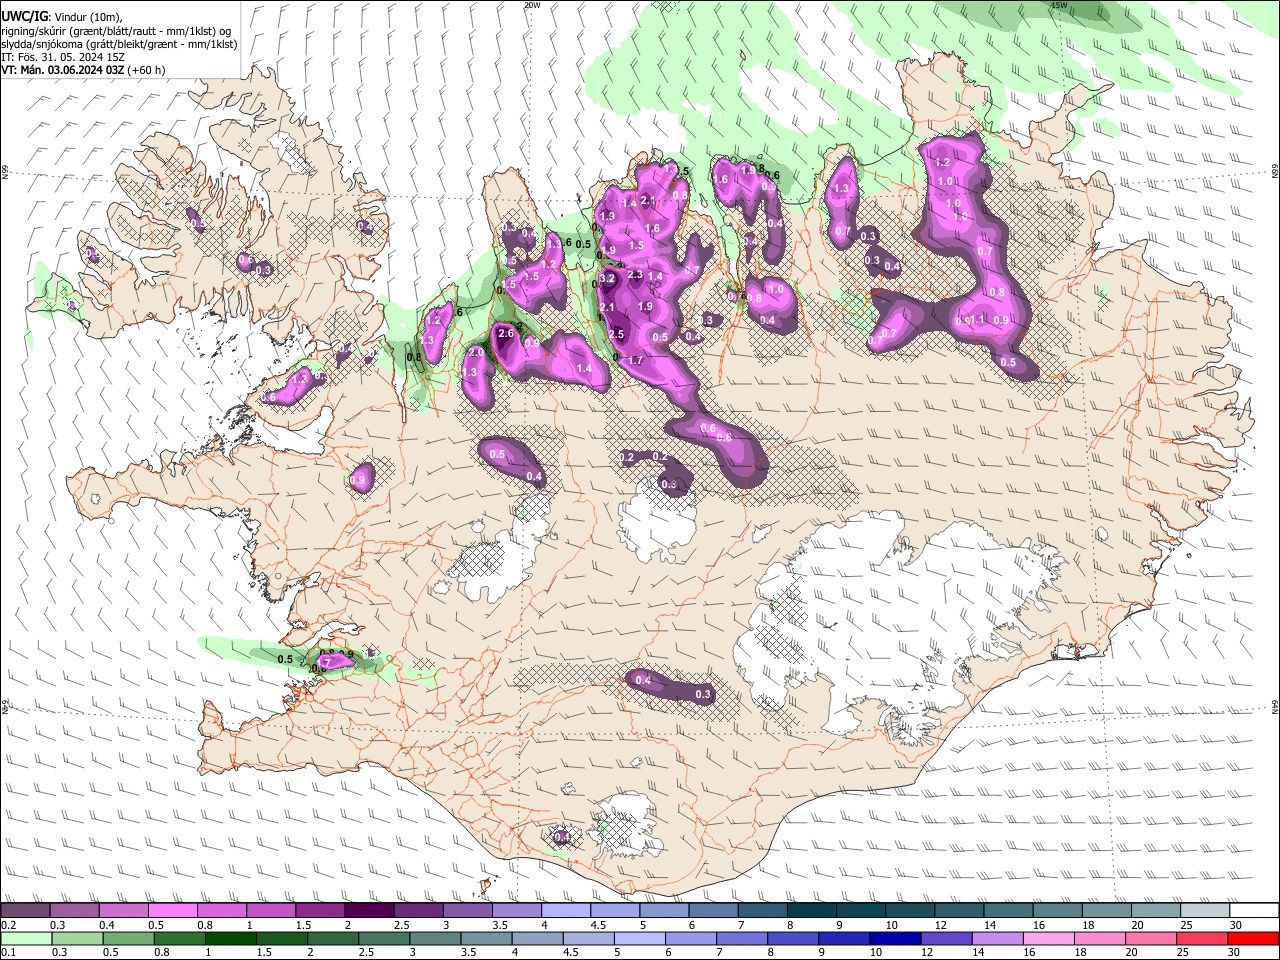1280x960 pixels.
Task: Click the 2.6 snowfall value on the map
Action: [505, 333]
